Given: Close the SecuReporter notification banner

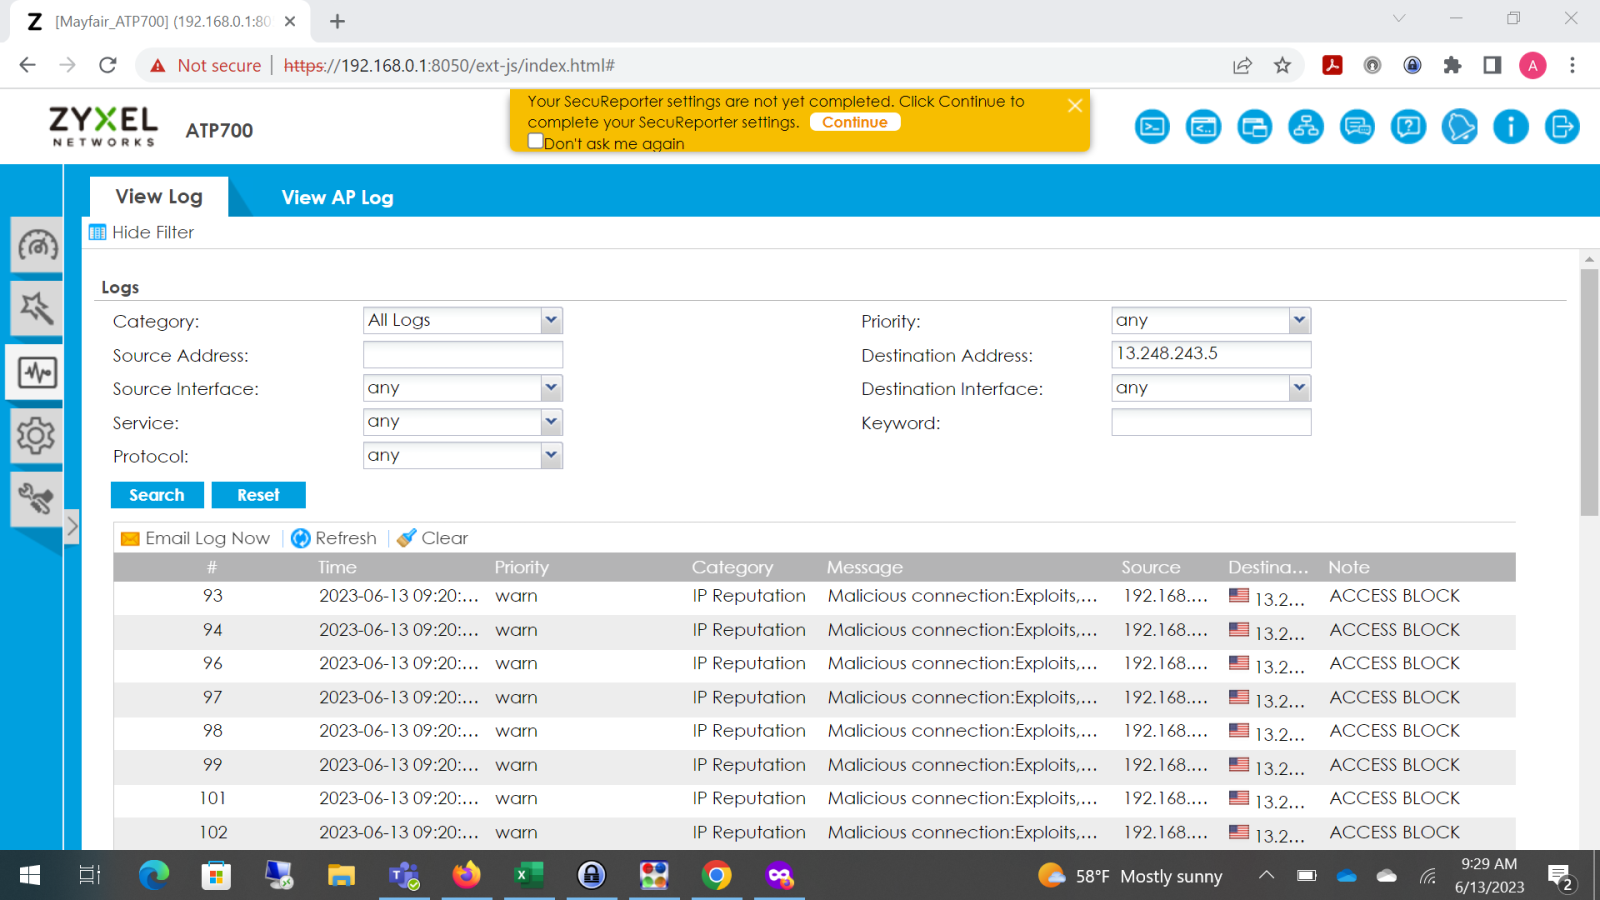Looking at the screenshot, I should tap(1075, 105).
